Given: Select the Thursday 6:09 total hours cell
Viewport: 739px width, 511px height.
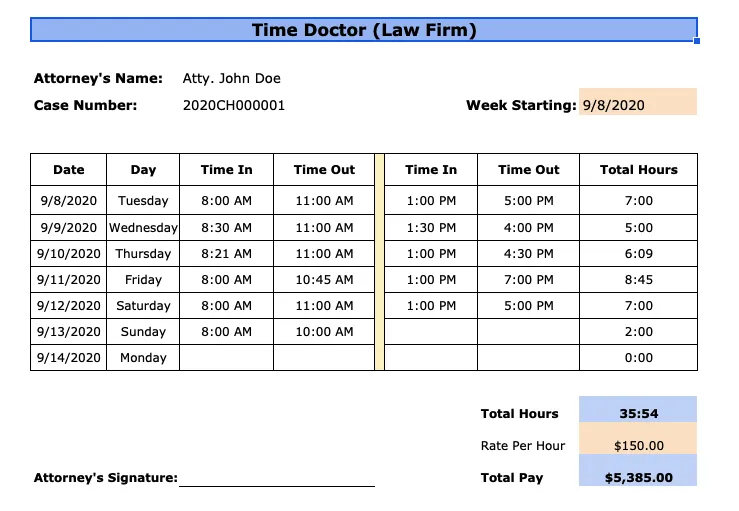Looking at the screenshot, I should pos(638,254).
